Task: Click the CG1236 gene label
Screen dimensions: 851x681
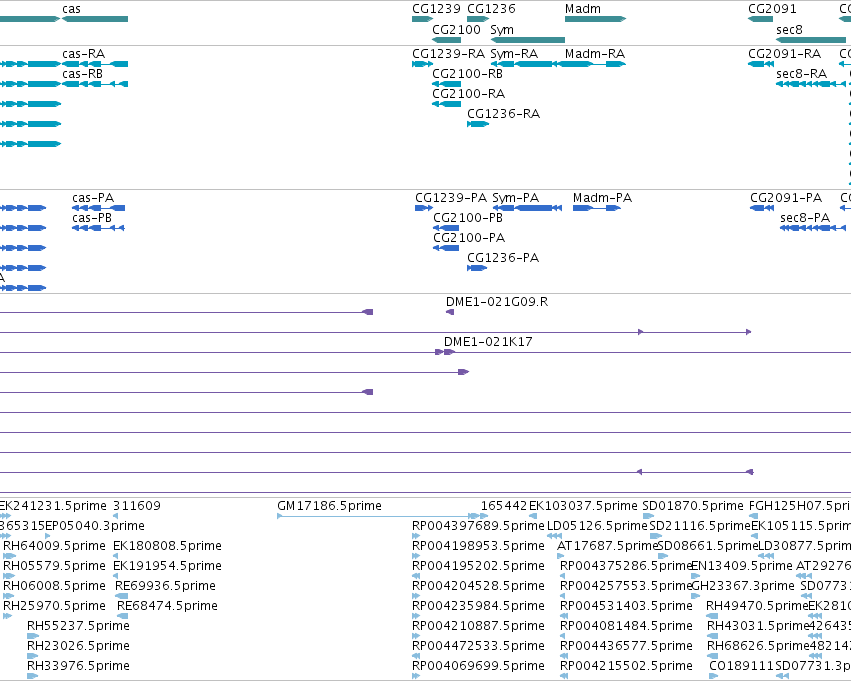Action: [x=491, y=9]
